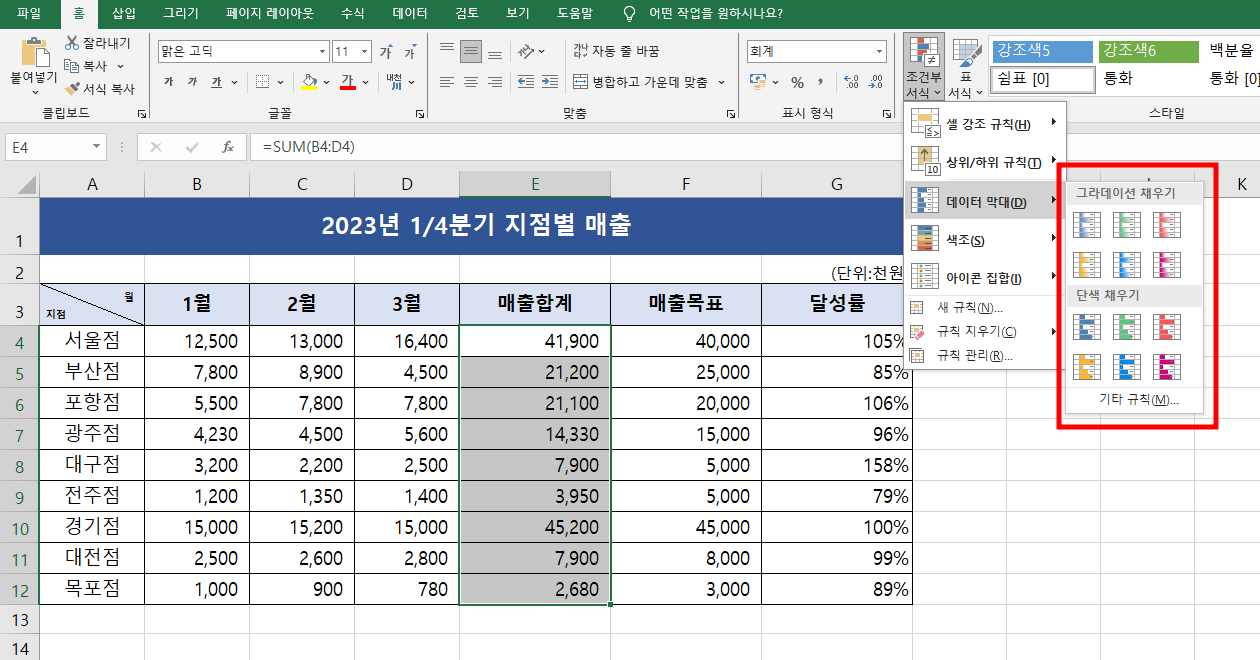1260x660 pixels.
Task: Click the increase font size icon
Action: [386, 51]
